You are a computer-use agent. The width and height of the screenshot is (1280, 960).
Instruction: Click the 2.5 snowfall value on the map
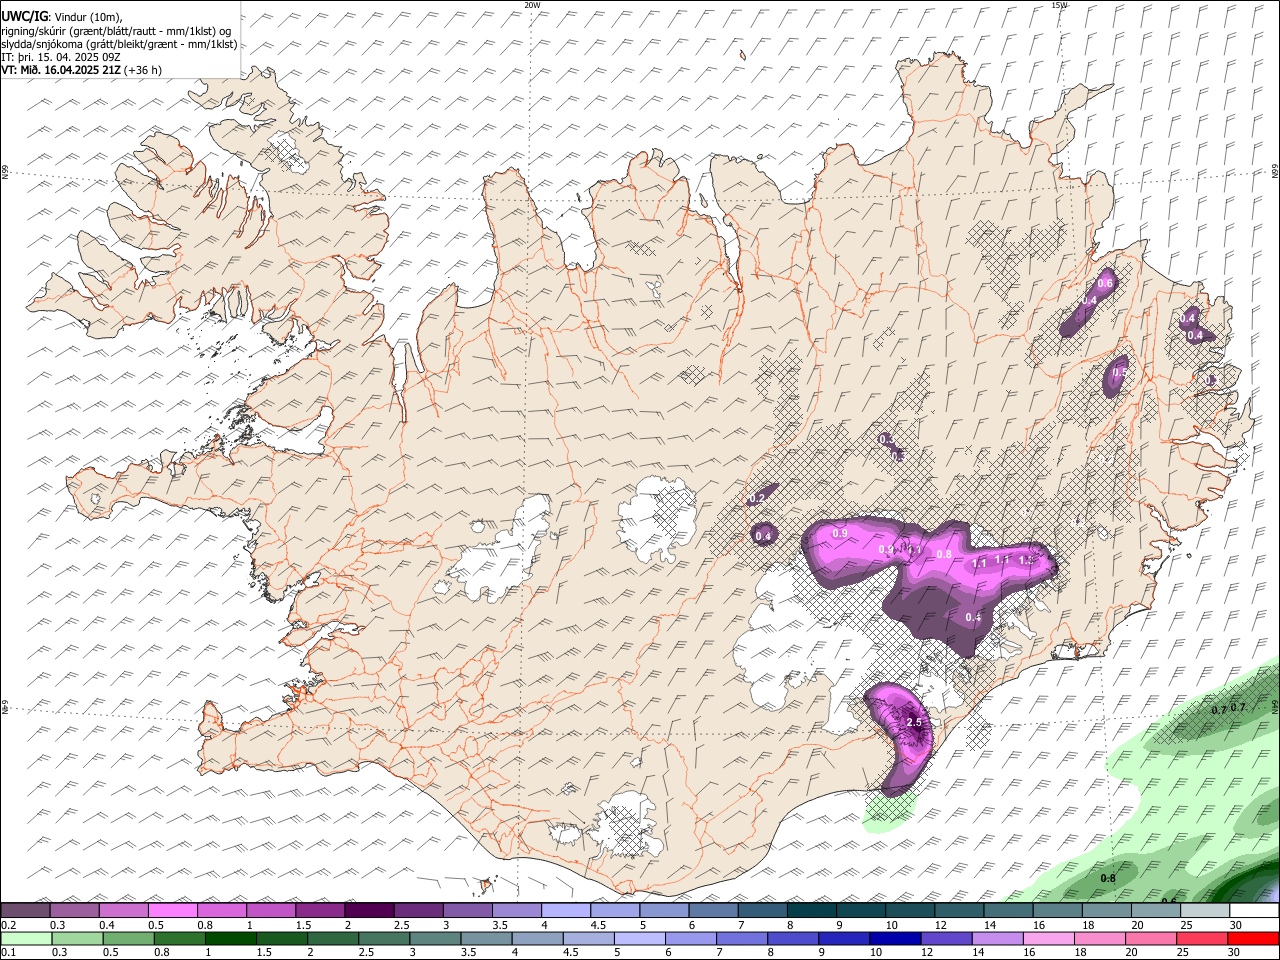pyautogui.click(x=913, y=722)
